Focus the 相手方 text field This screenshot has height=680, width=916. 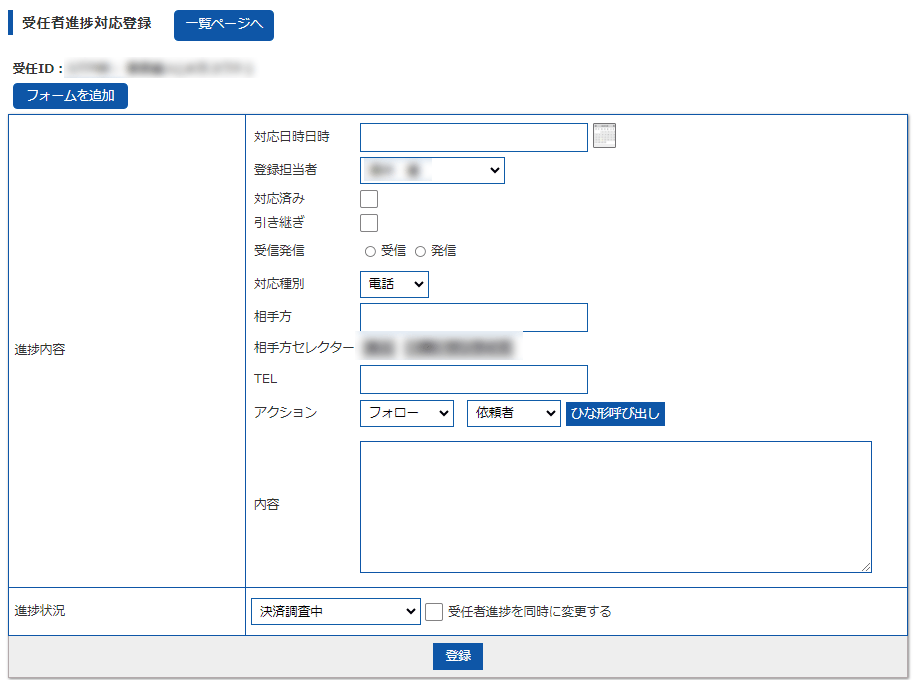tap(473, 317)
